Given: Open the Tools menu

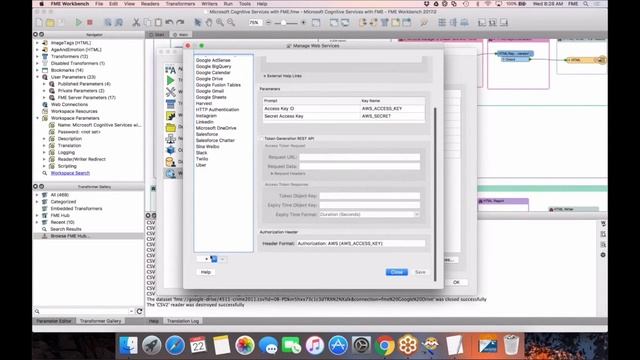Looking at the screenshot, I should (x=244, y=4).
